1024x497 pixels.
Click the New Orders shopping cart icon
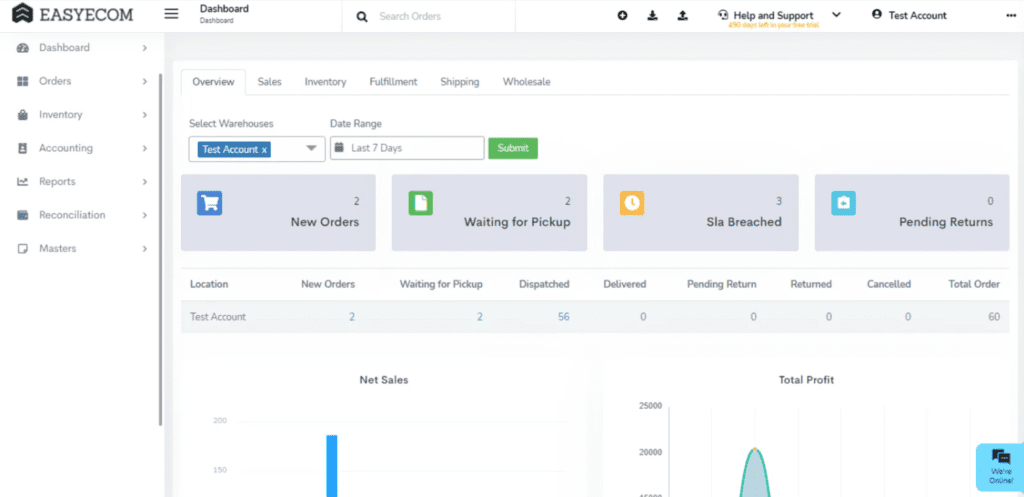coord(209,203)
